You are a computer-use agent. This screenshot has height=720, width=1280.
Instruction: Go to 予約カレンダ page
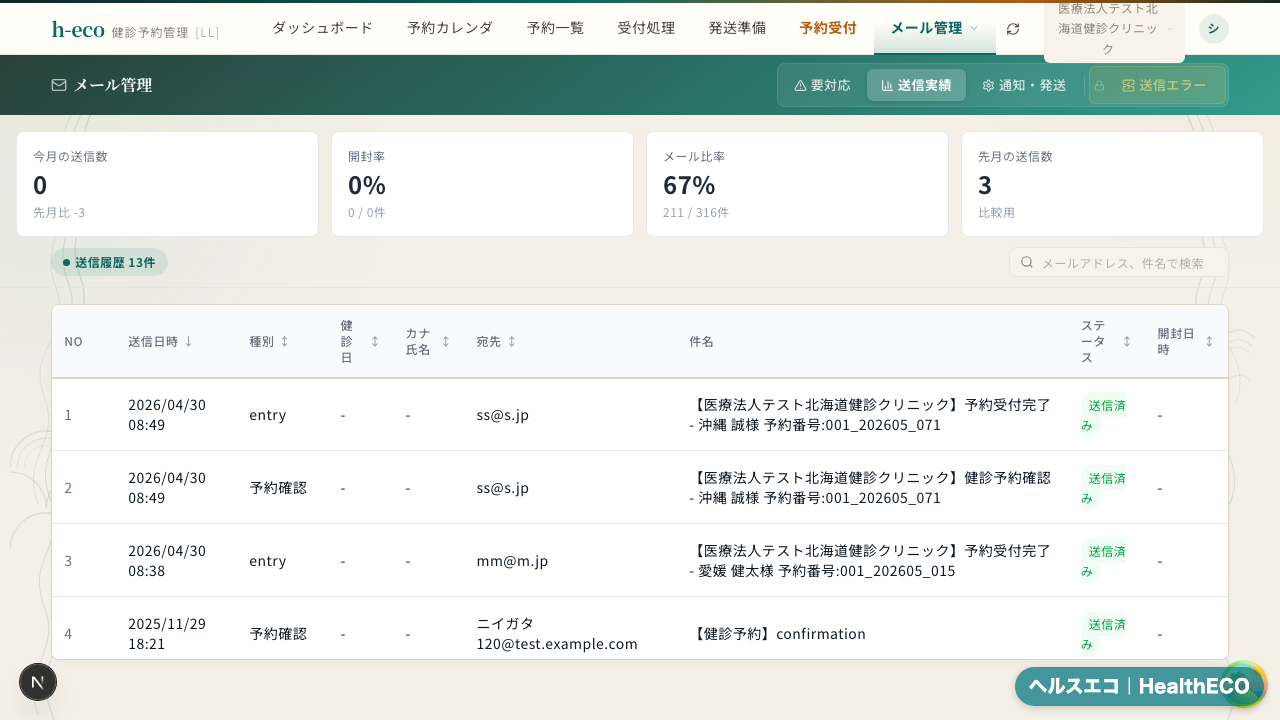pos(450,28)
